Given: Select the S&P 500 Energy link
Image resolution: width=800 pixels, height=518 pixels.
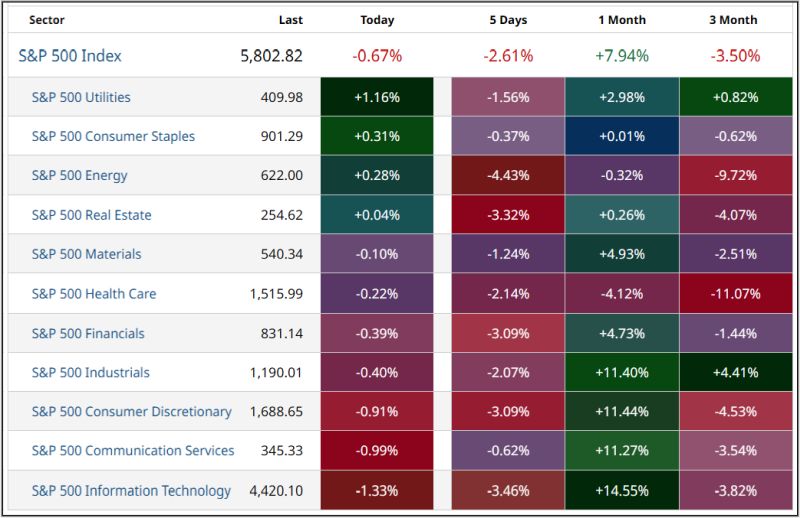Looking at the screenshot, I should pyautogui.click(x=79, y=175).
